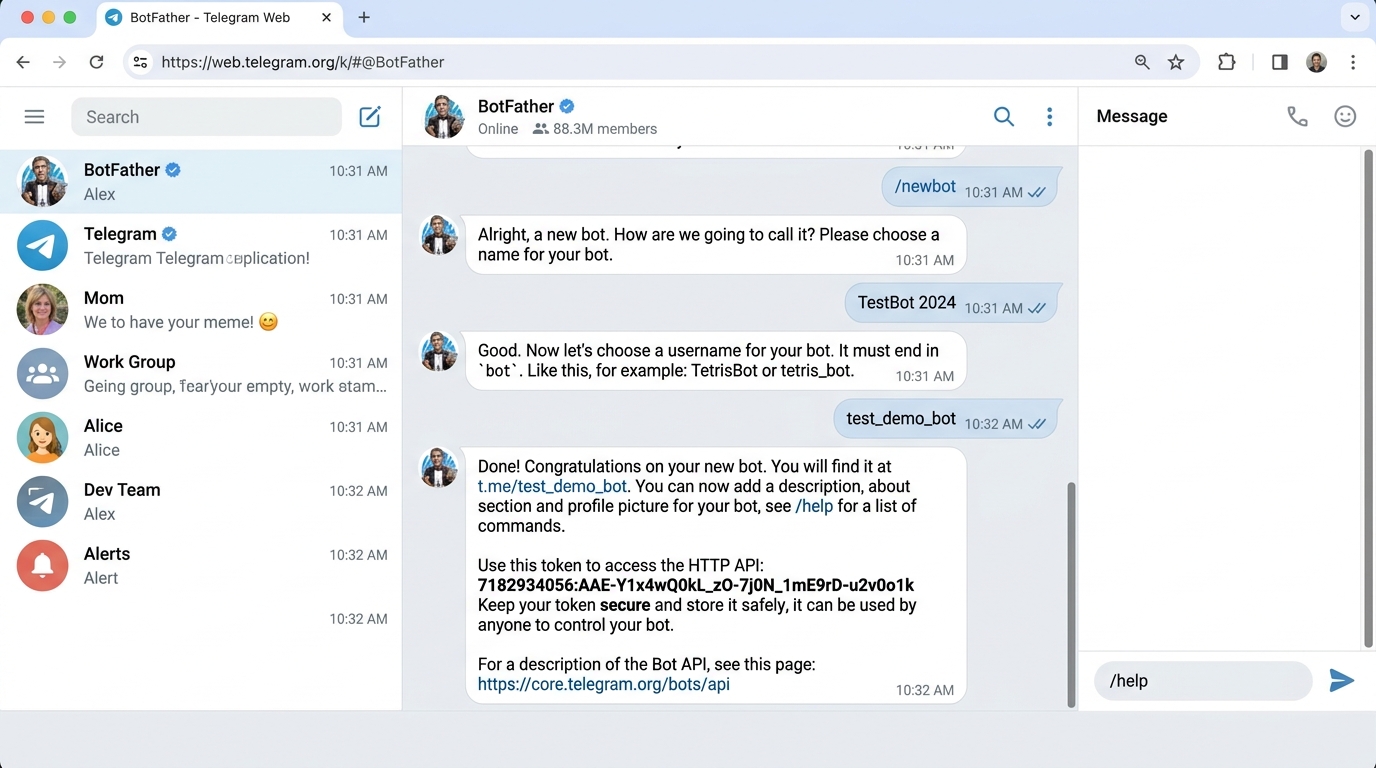This screenshot has width=1376, height=768.
Task: Click the verified badge next to BotFather
Action: (x=567, y=105)
